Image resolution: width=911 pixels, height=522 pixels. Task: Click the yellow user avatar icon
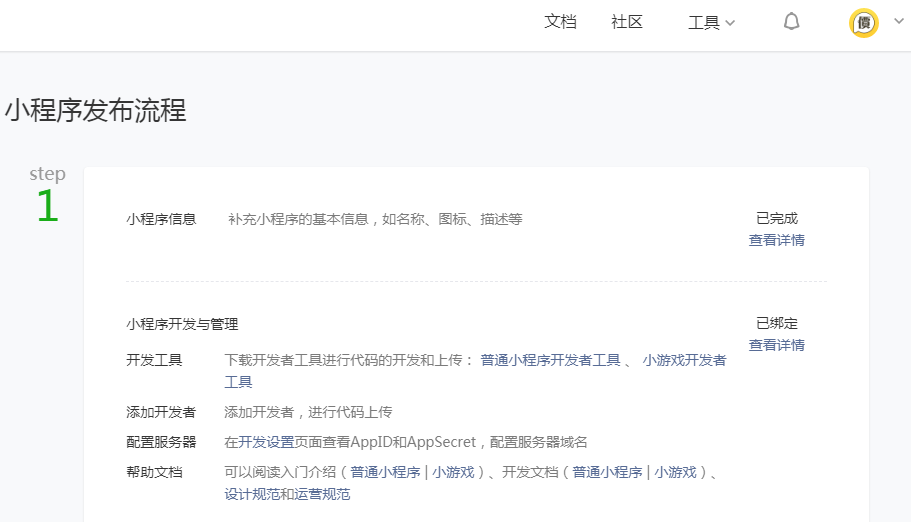863,23
